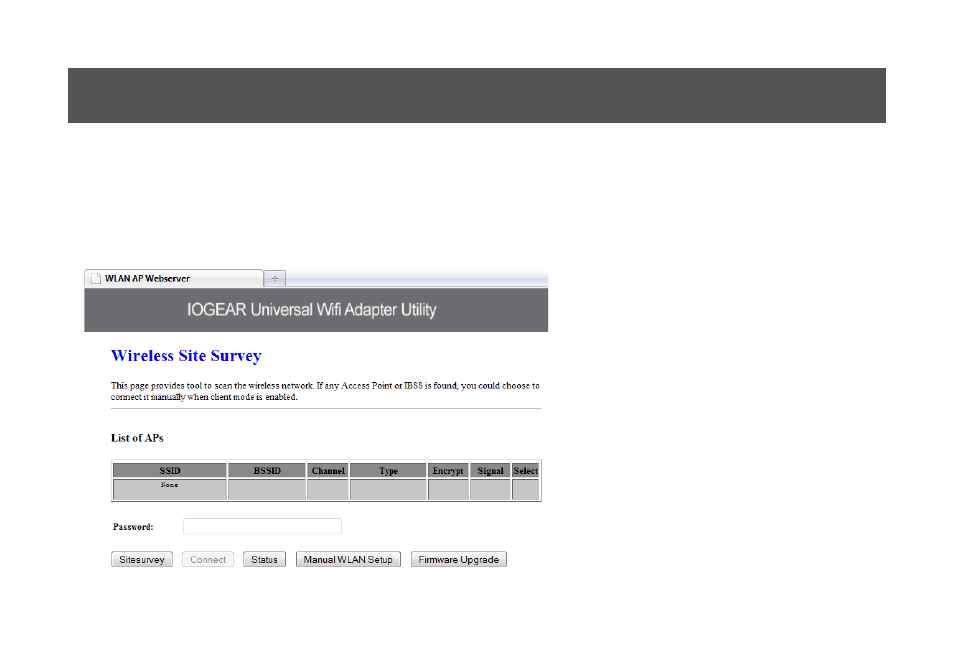Click the List of APs label
The height and width of the screenshot is (664, 954).
pos(137,438)
